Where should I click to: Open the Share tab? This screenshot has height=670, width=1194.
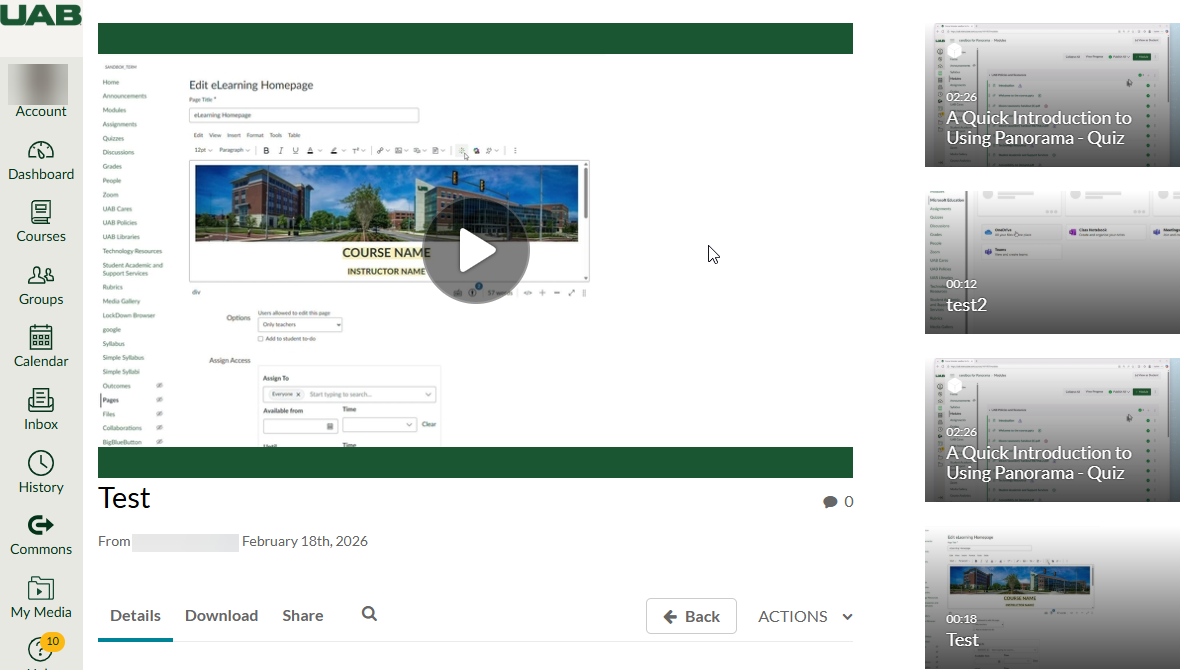302,616
